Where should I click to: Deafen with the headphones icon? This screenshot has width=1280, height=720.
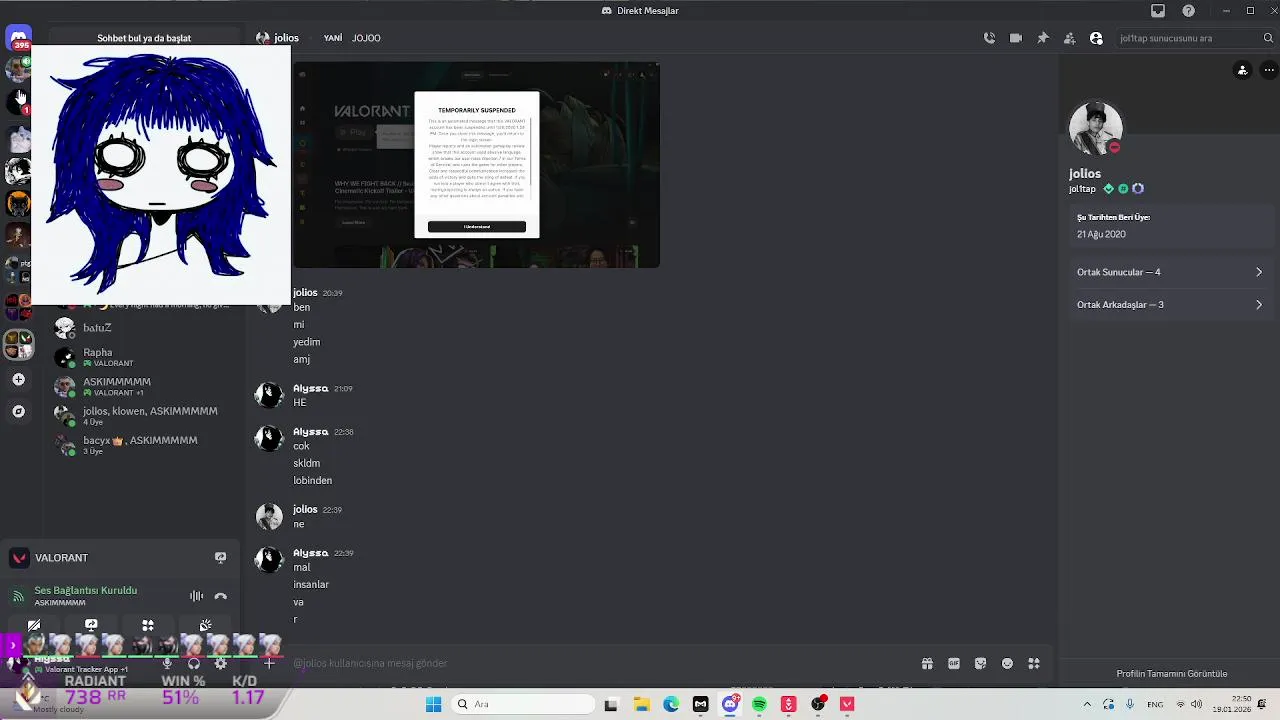point(194,663)
